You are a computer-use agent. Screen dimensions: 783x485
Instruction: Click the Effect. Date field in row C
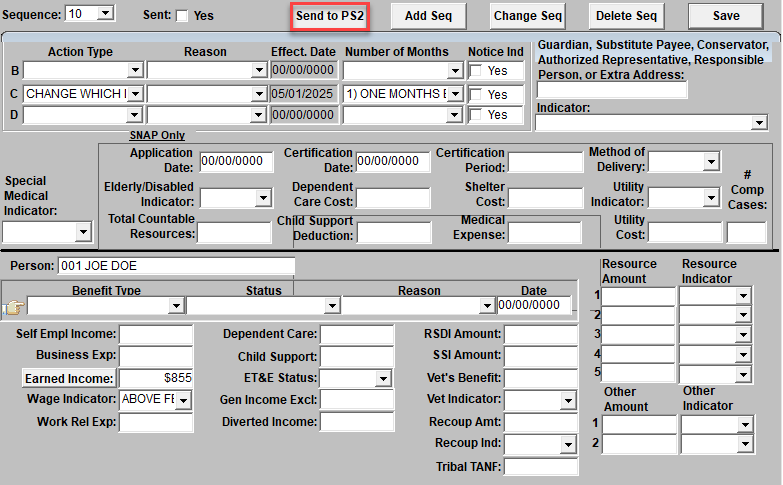click(x=303, y=93)
